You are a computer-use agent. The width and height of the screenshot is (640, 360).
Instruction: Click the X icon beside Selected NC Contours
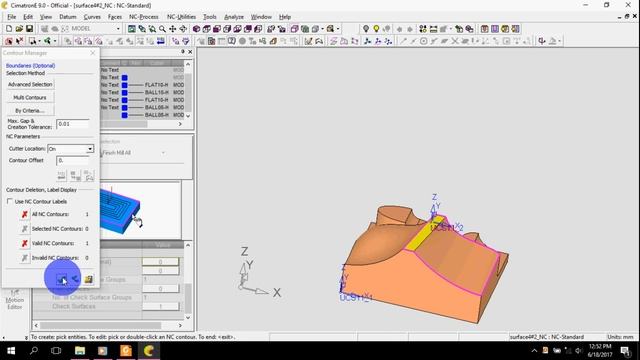pos(24,229)
